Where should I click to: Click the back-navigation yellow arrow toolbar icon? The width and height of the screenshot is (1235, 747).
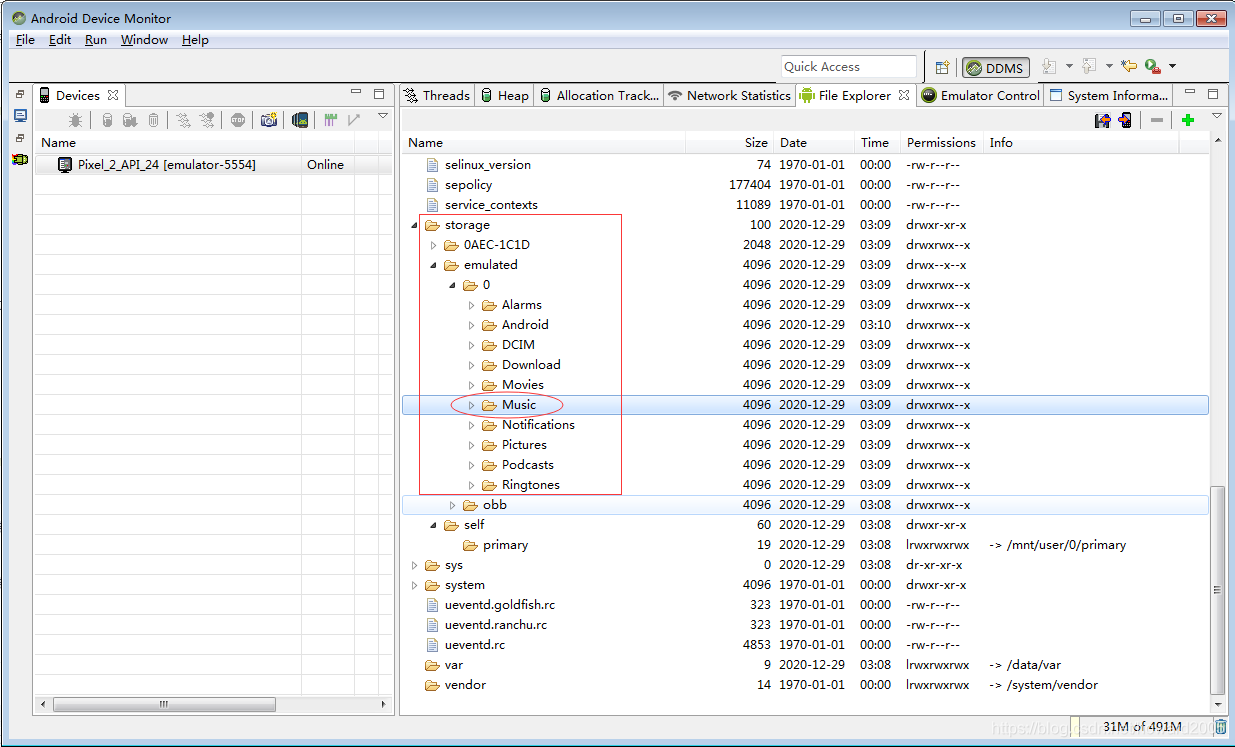[1128, 67]
